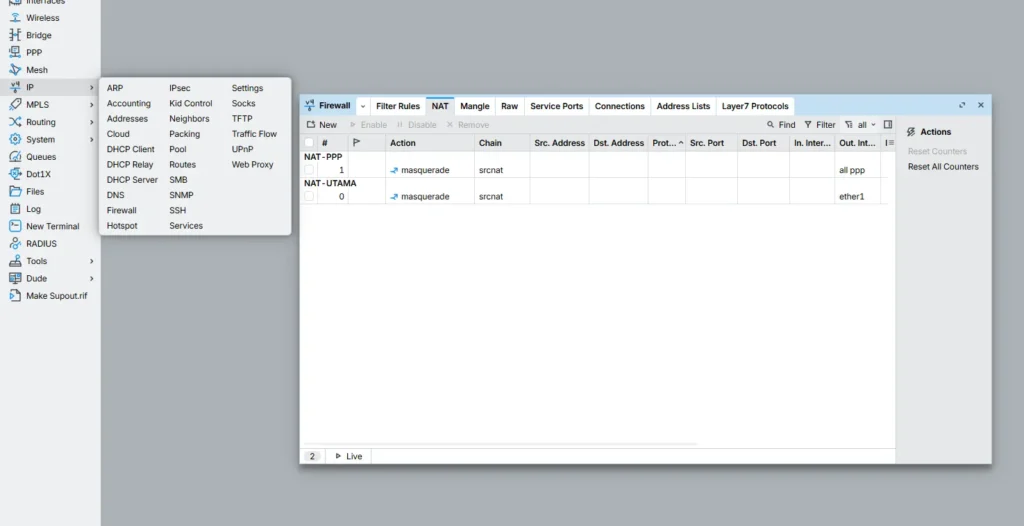Toggle Live updating in status bar
Image resolution: width=1024 pixels, height=526 pixels.
[x=349, y=456]
